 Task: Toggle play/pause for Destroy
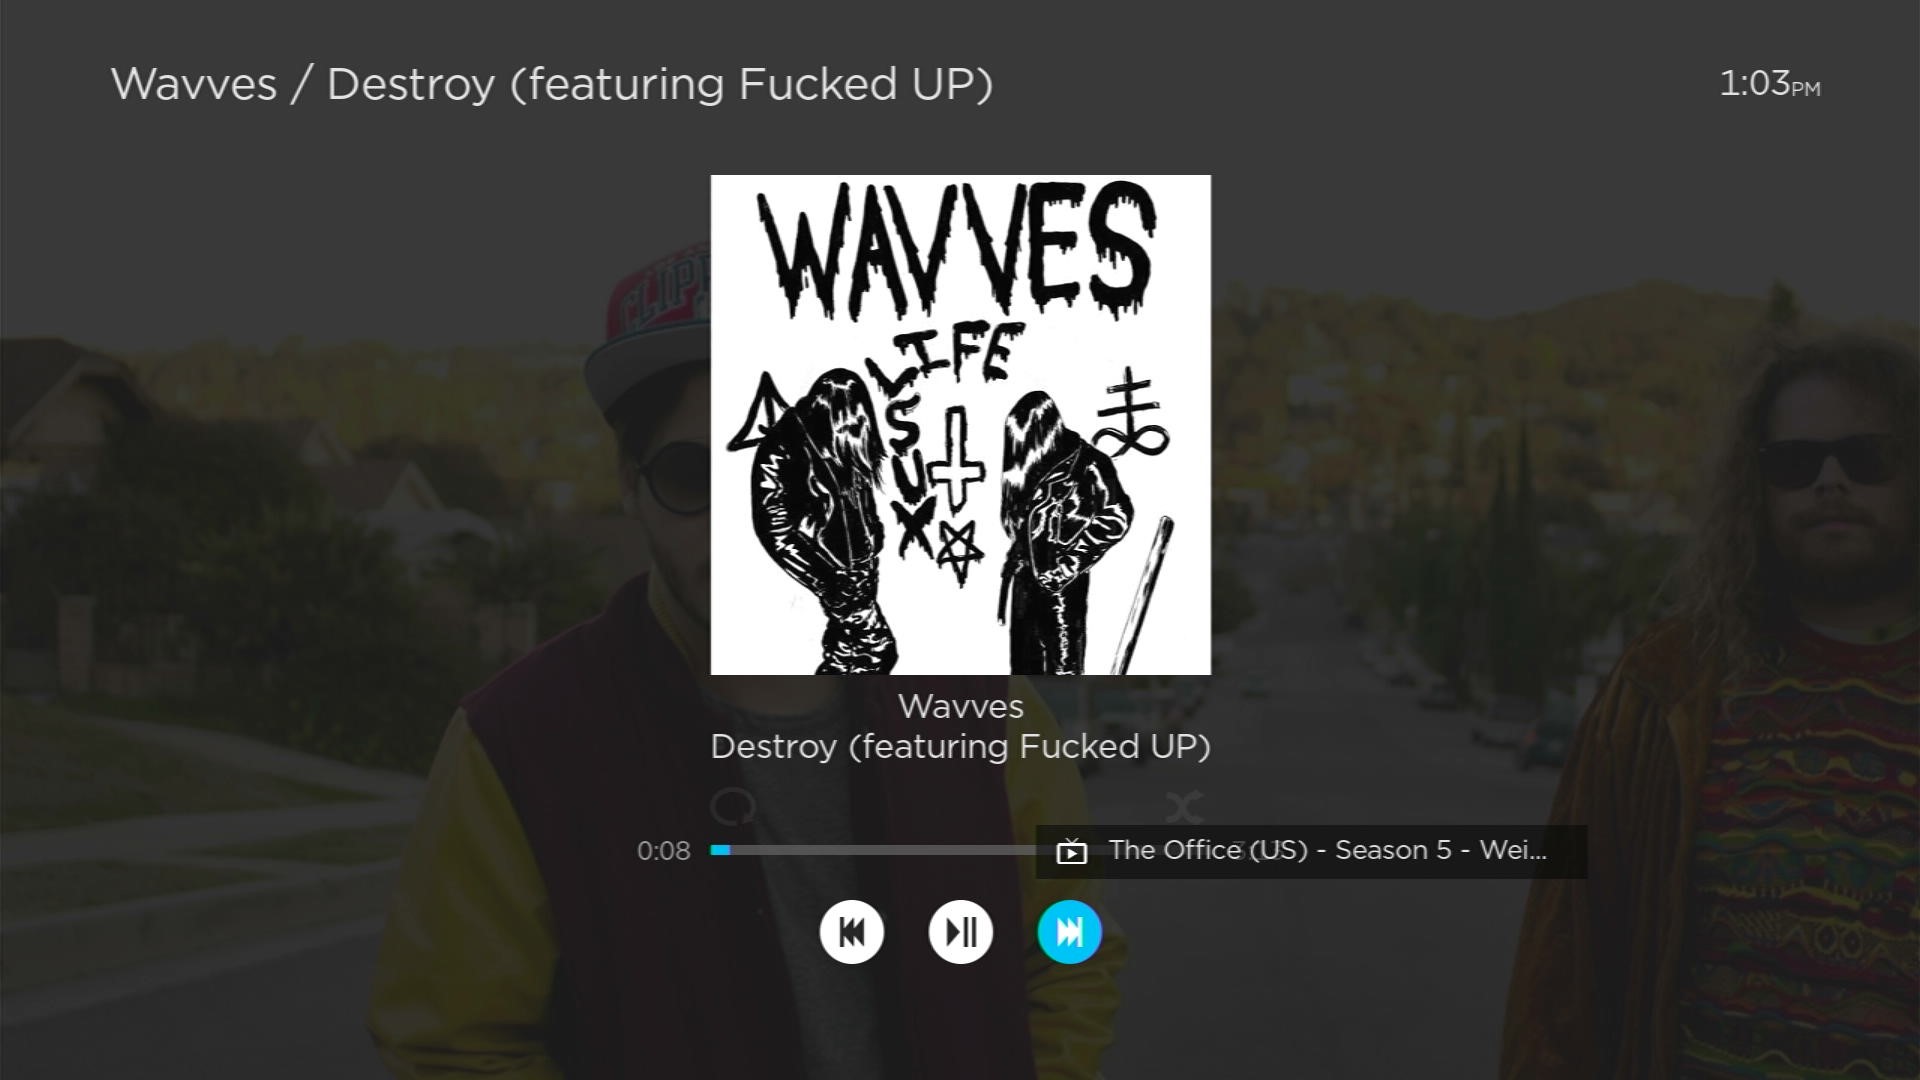coord(960,932)
